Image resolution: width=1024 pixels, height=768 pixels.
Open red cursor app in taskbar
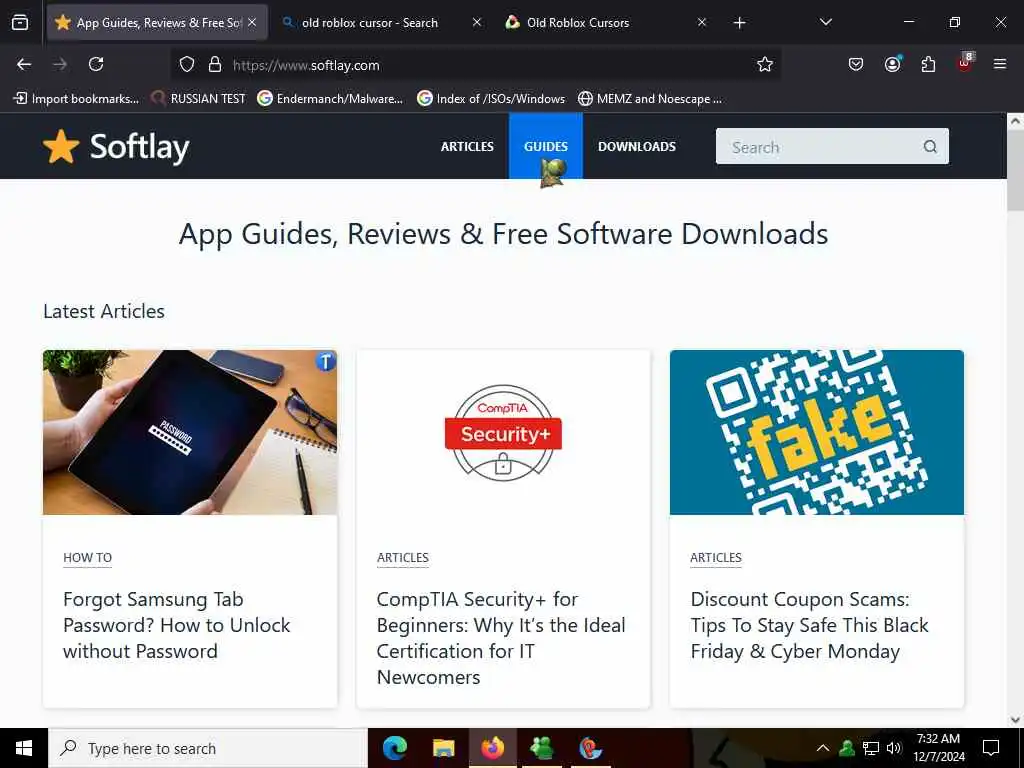(590, 748)
